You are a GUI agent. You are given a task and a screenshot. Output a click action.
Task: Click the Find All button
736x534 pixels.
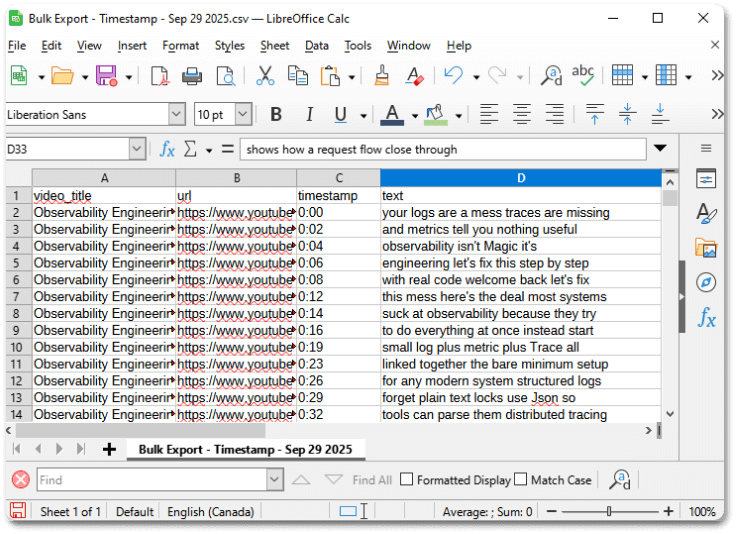point(372,480)
